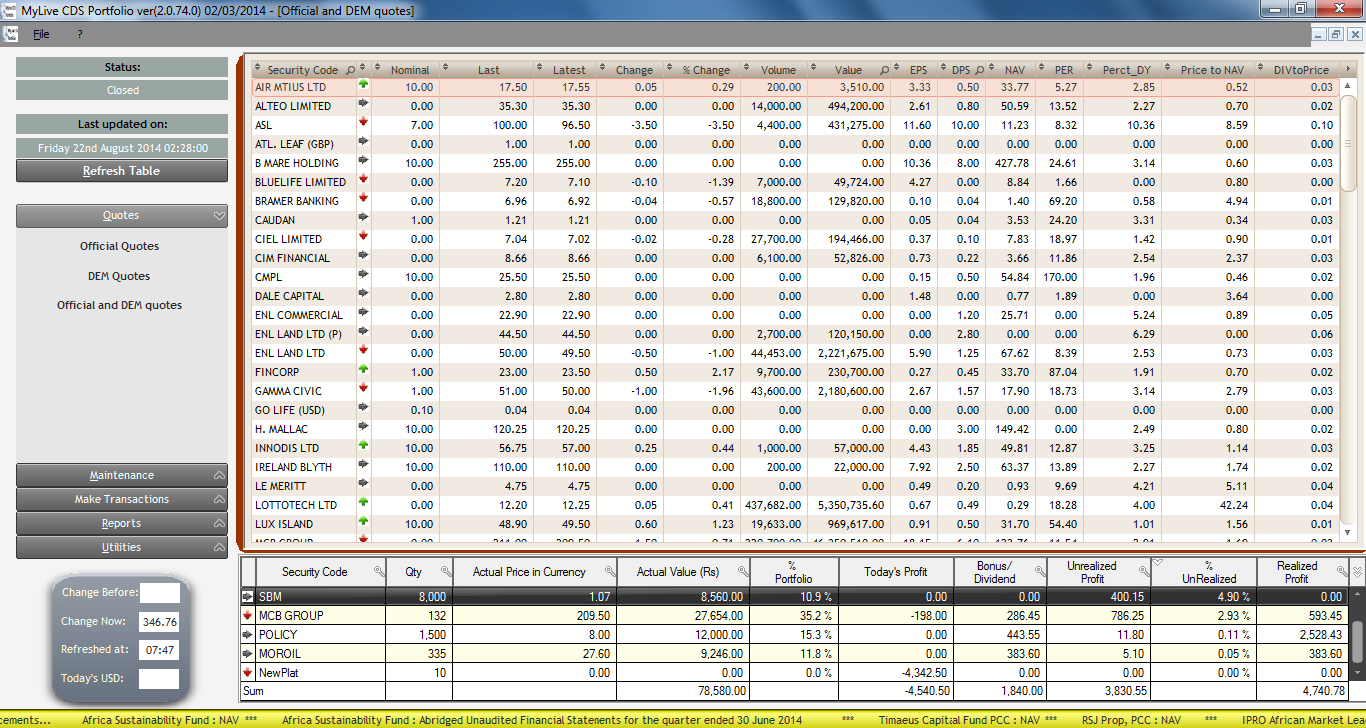Click red down arrow on ASL row
The width and height of the screenshot is (1366, 728).
point(363,124)
